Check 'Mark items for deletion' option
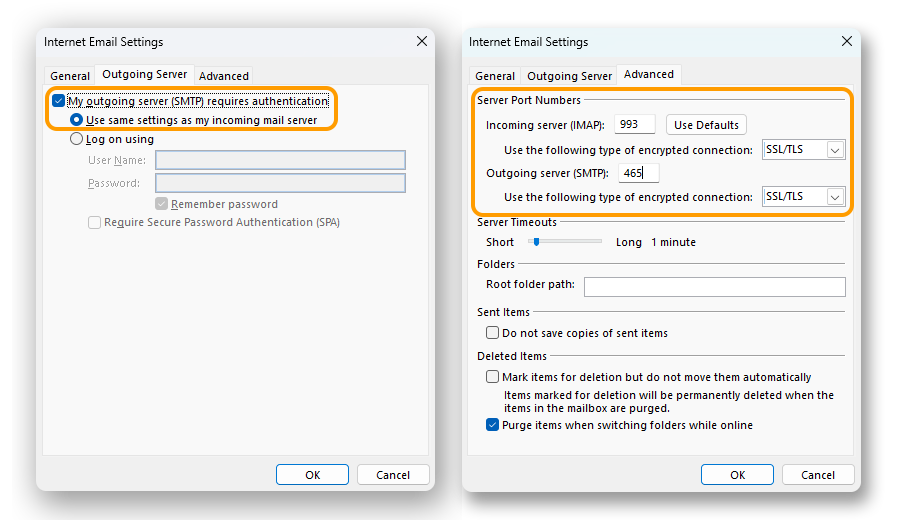 point(492,377)
